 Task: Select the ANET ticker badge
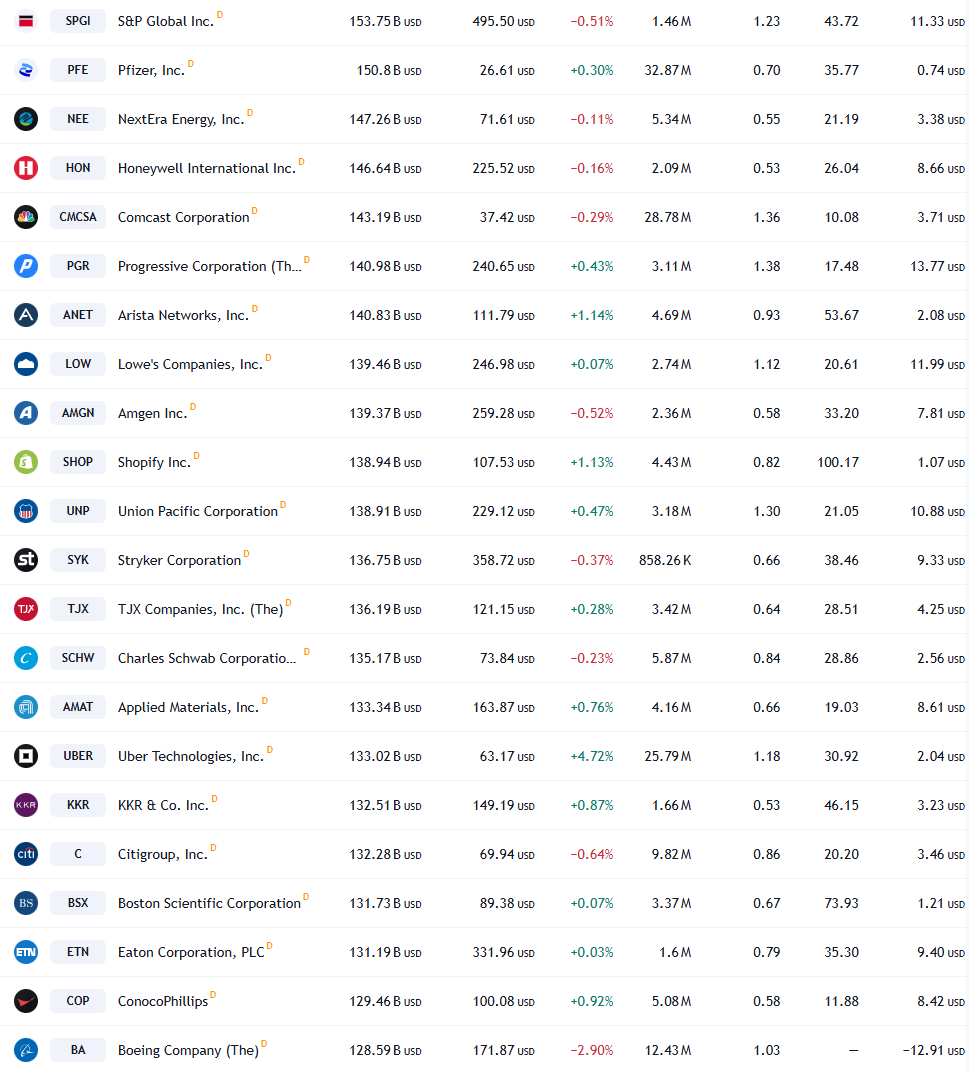[x=78, y=315]
